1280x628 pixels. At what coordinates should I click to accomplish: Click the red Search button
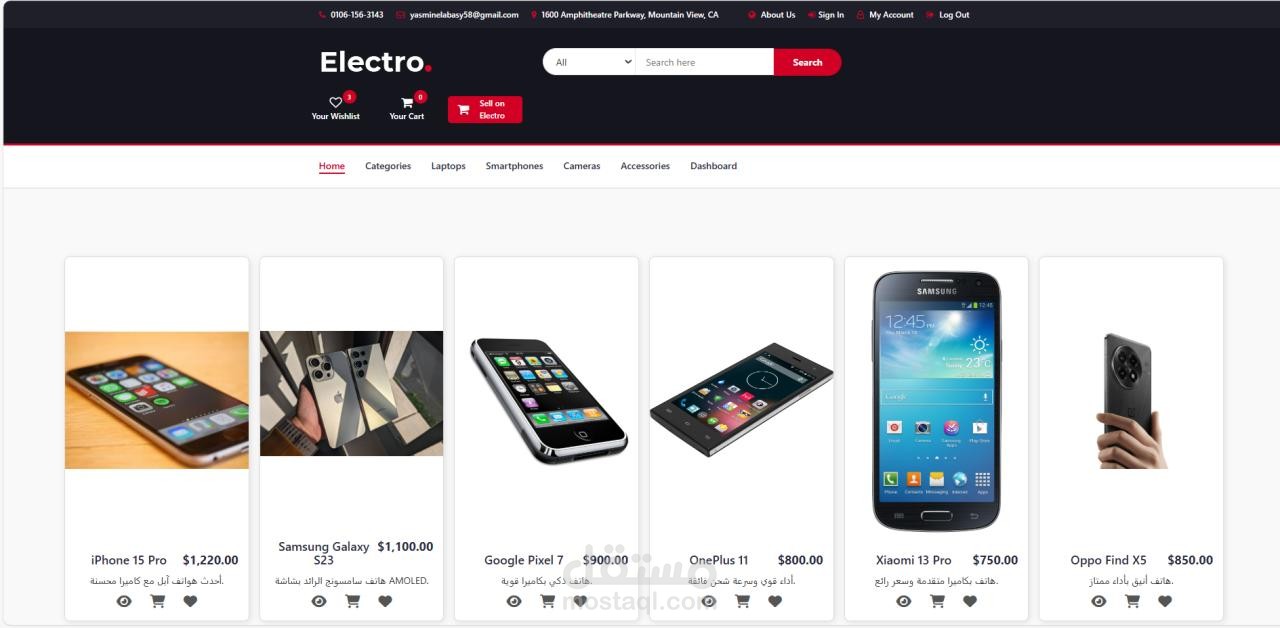807,62
